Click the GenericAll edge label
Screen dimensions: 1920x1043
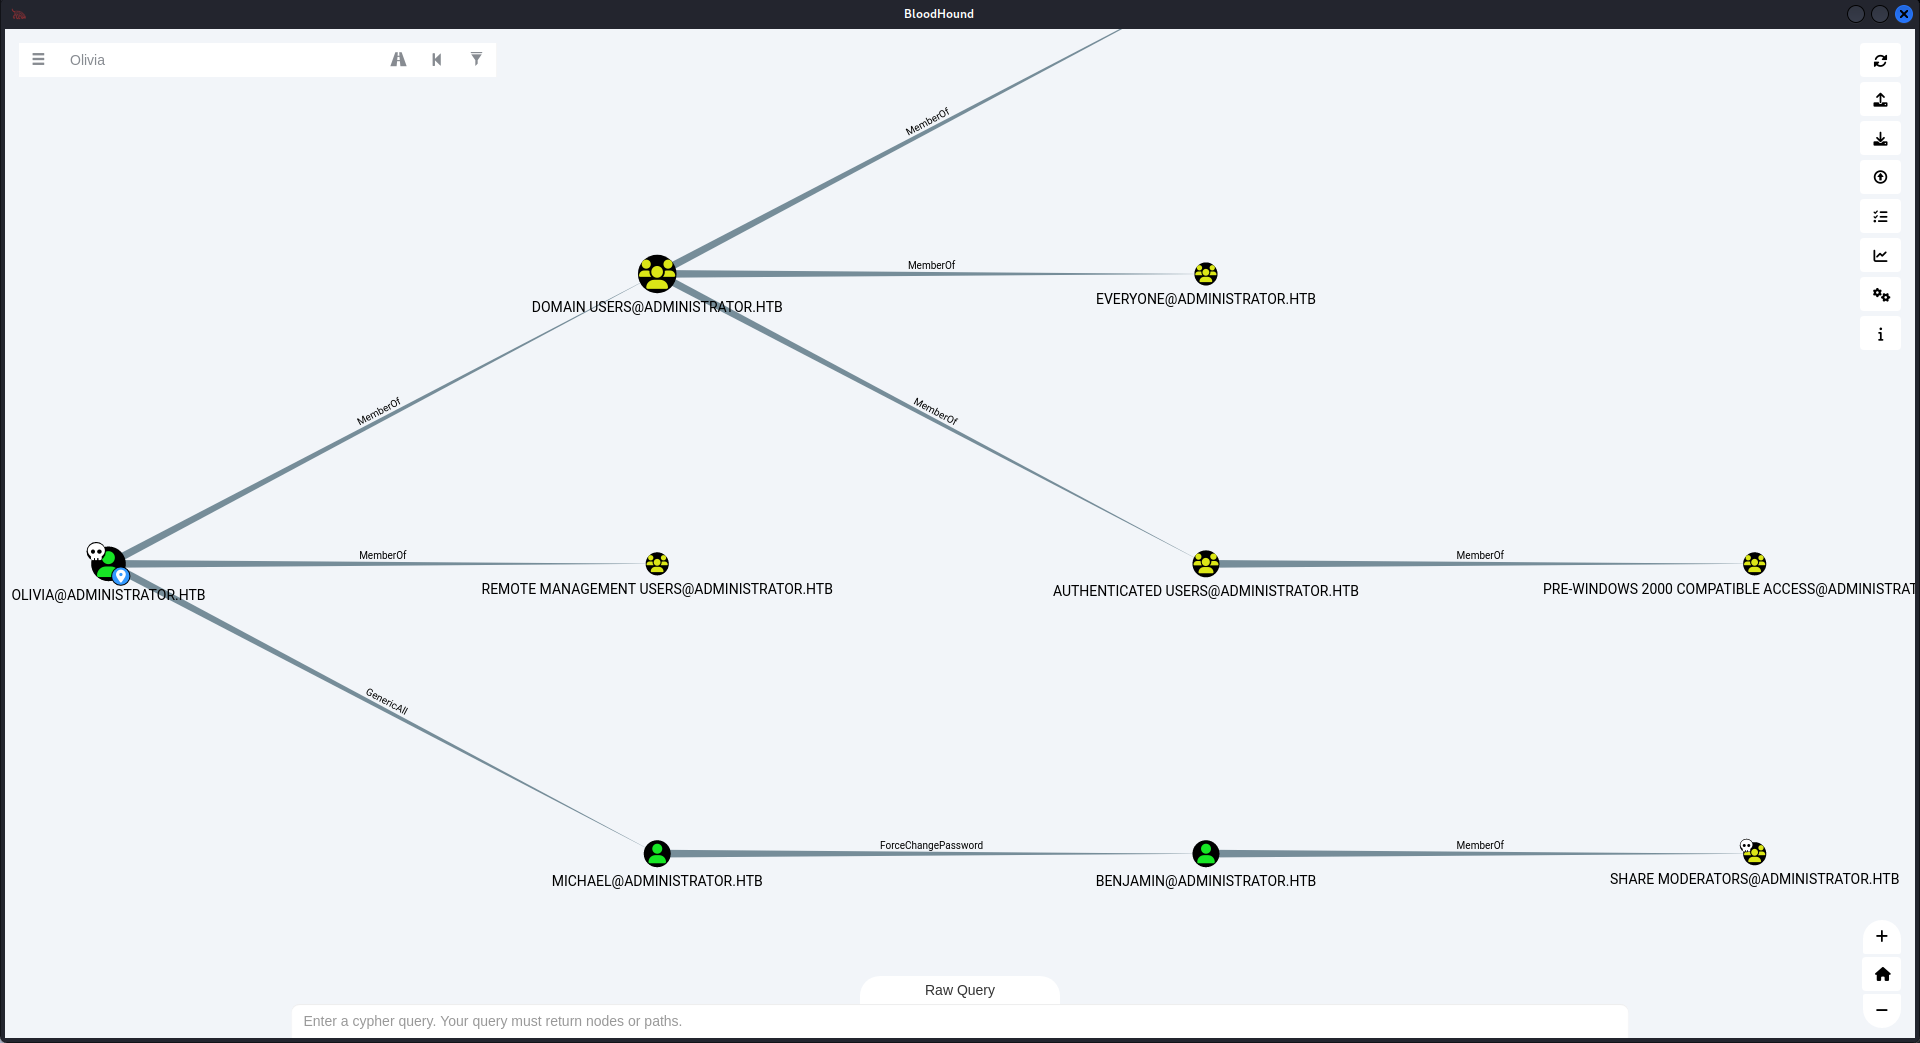pos(387,702)
